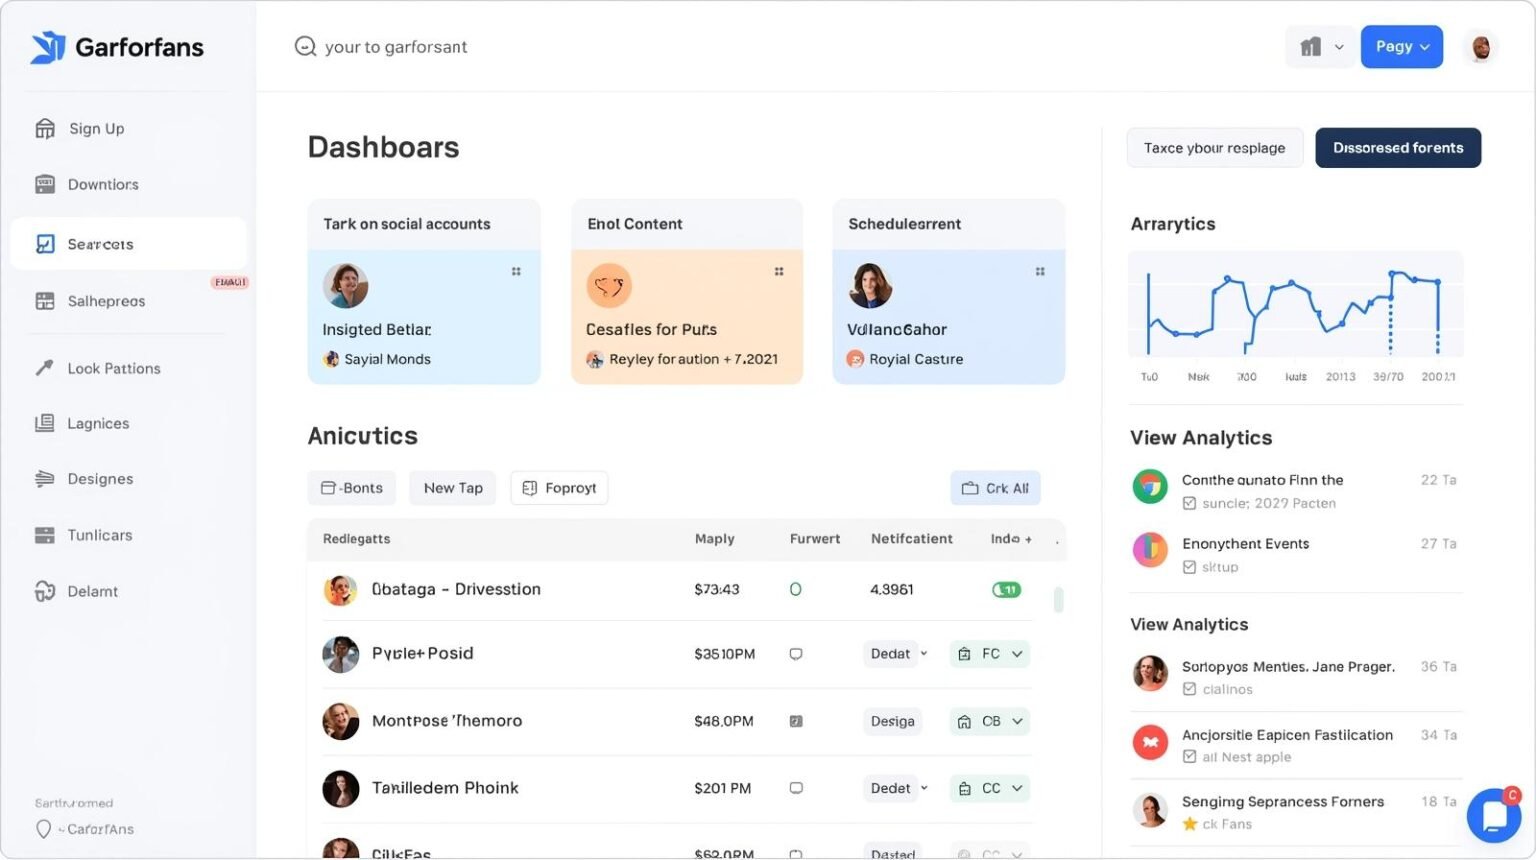Screen dimensions: 1536x860
Task: Toggle the green switch in Obataga row
Action: [x=1006, y=589]
